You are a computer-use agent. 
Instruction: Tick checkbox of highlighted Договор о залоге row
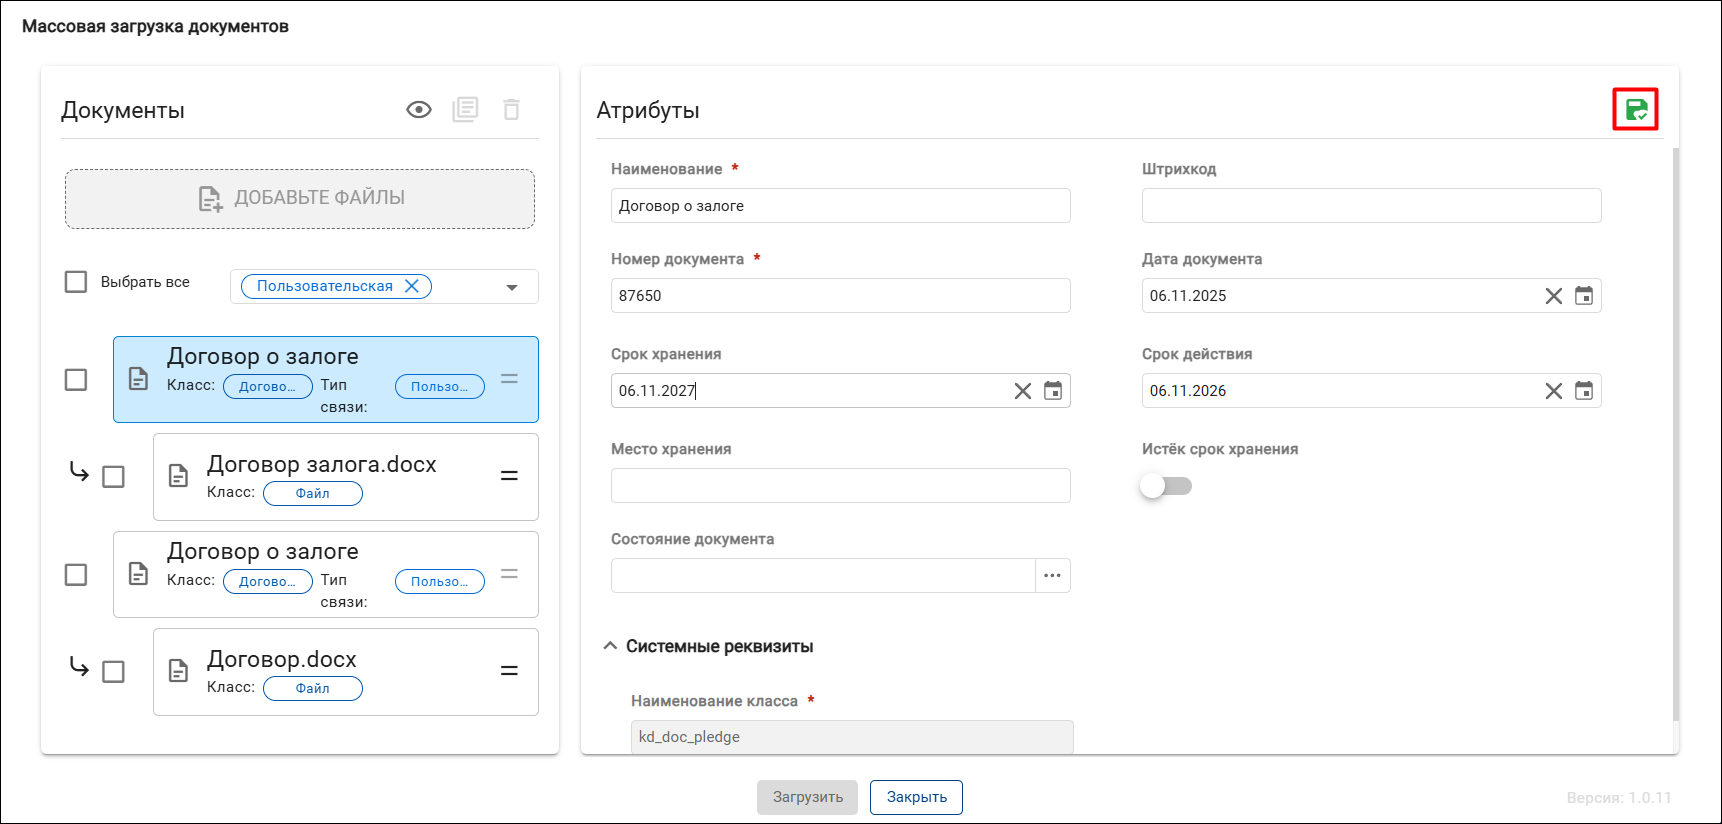(x=76, y=380)
